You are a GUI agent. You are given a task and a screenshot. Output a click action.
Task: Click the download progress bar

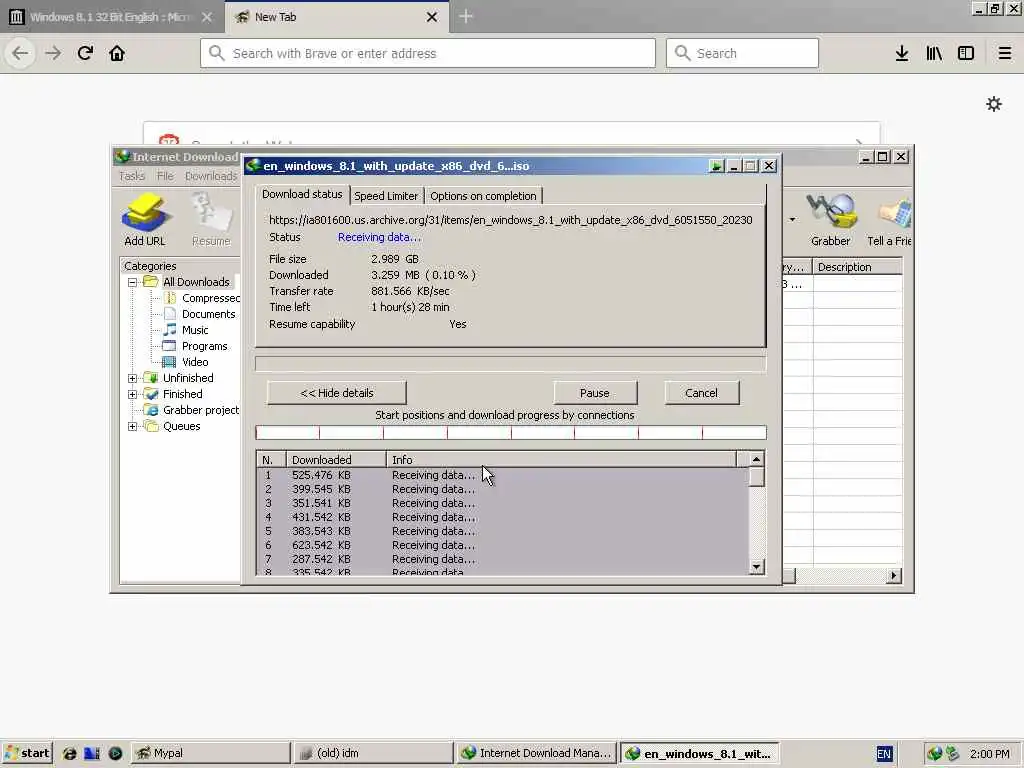(x=511, y=364)
